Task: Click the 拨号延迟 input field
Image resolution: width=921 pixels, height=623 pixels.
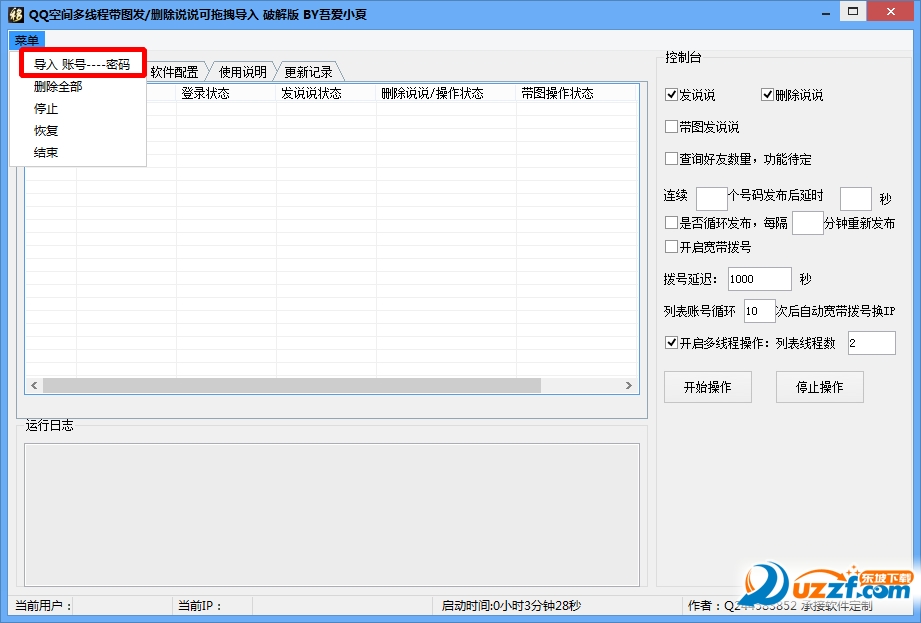Action: coord(759,279)
